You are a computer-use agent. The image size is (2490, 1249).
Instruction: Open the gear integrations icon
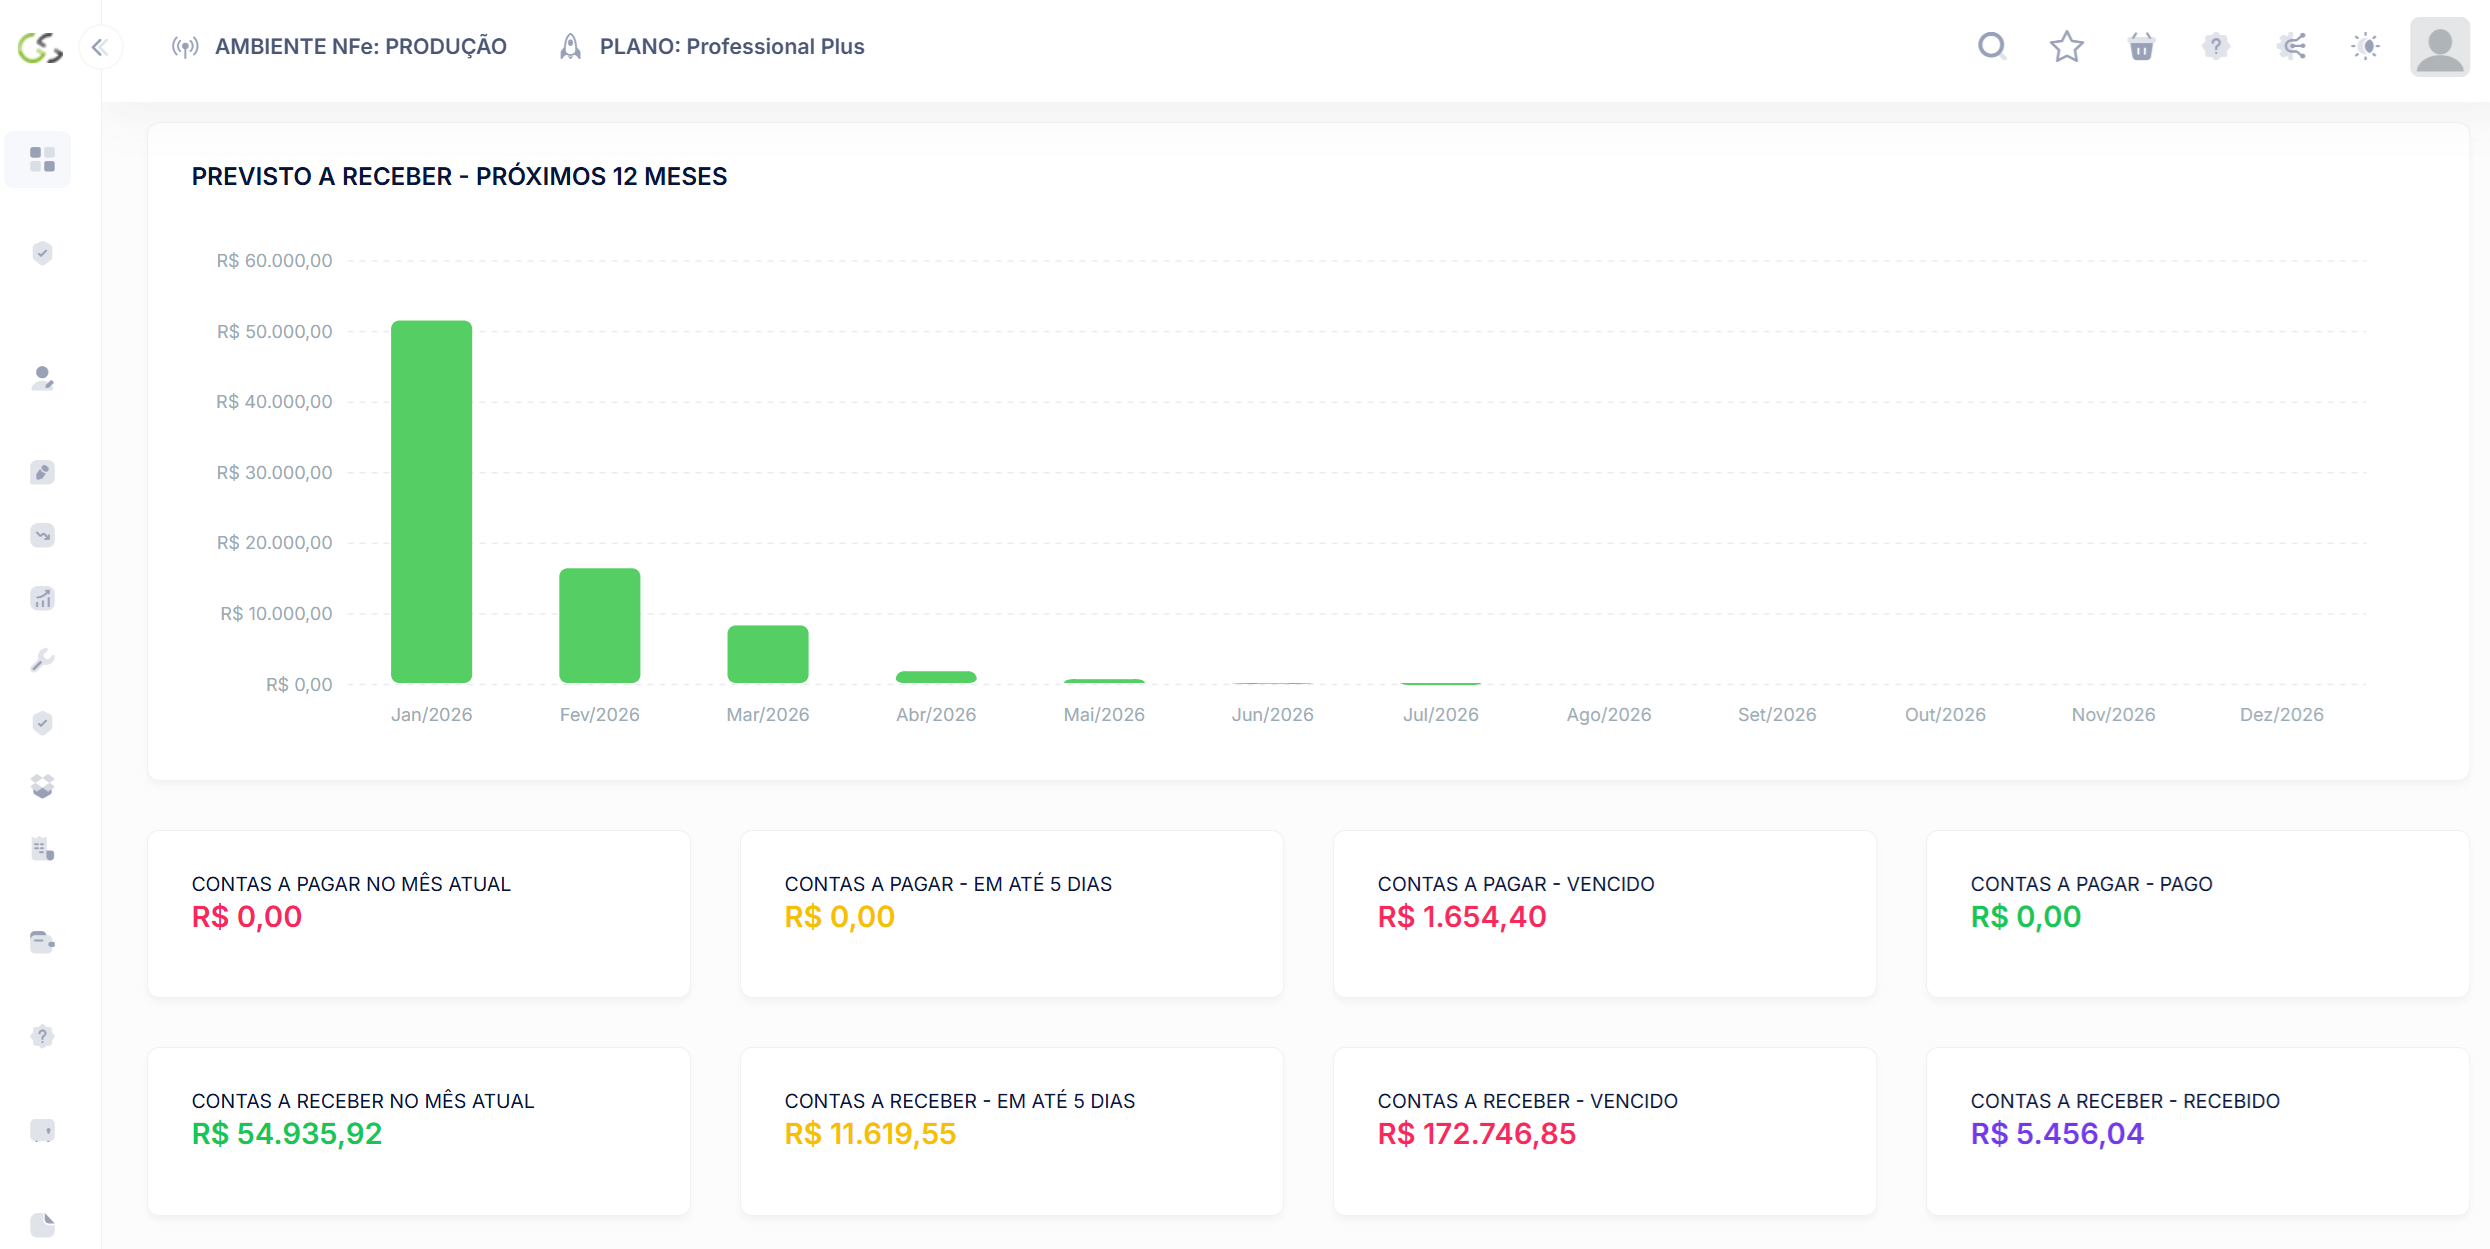click(x=2291, y=46)
